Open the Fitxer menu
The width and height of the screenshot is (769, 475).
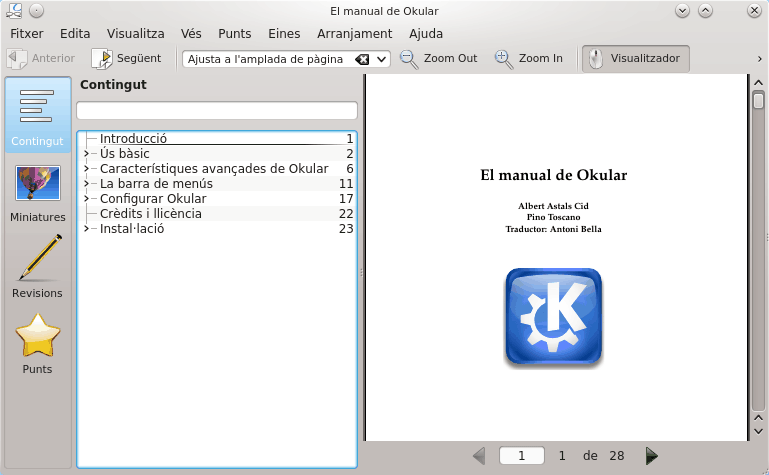coord(27,33)
